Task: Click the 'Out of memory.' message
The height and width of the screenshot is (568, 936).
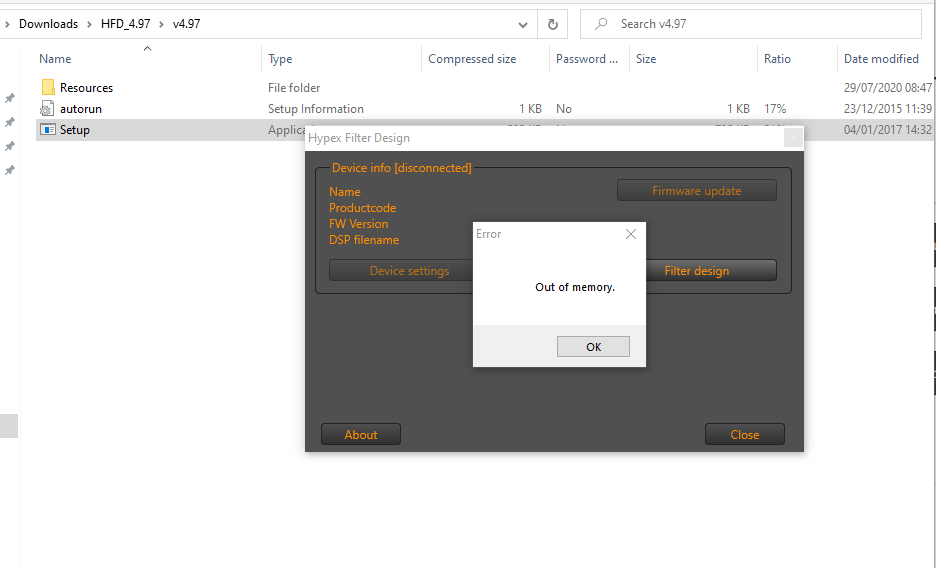Action: point(575,287)
